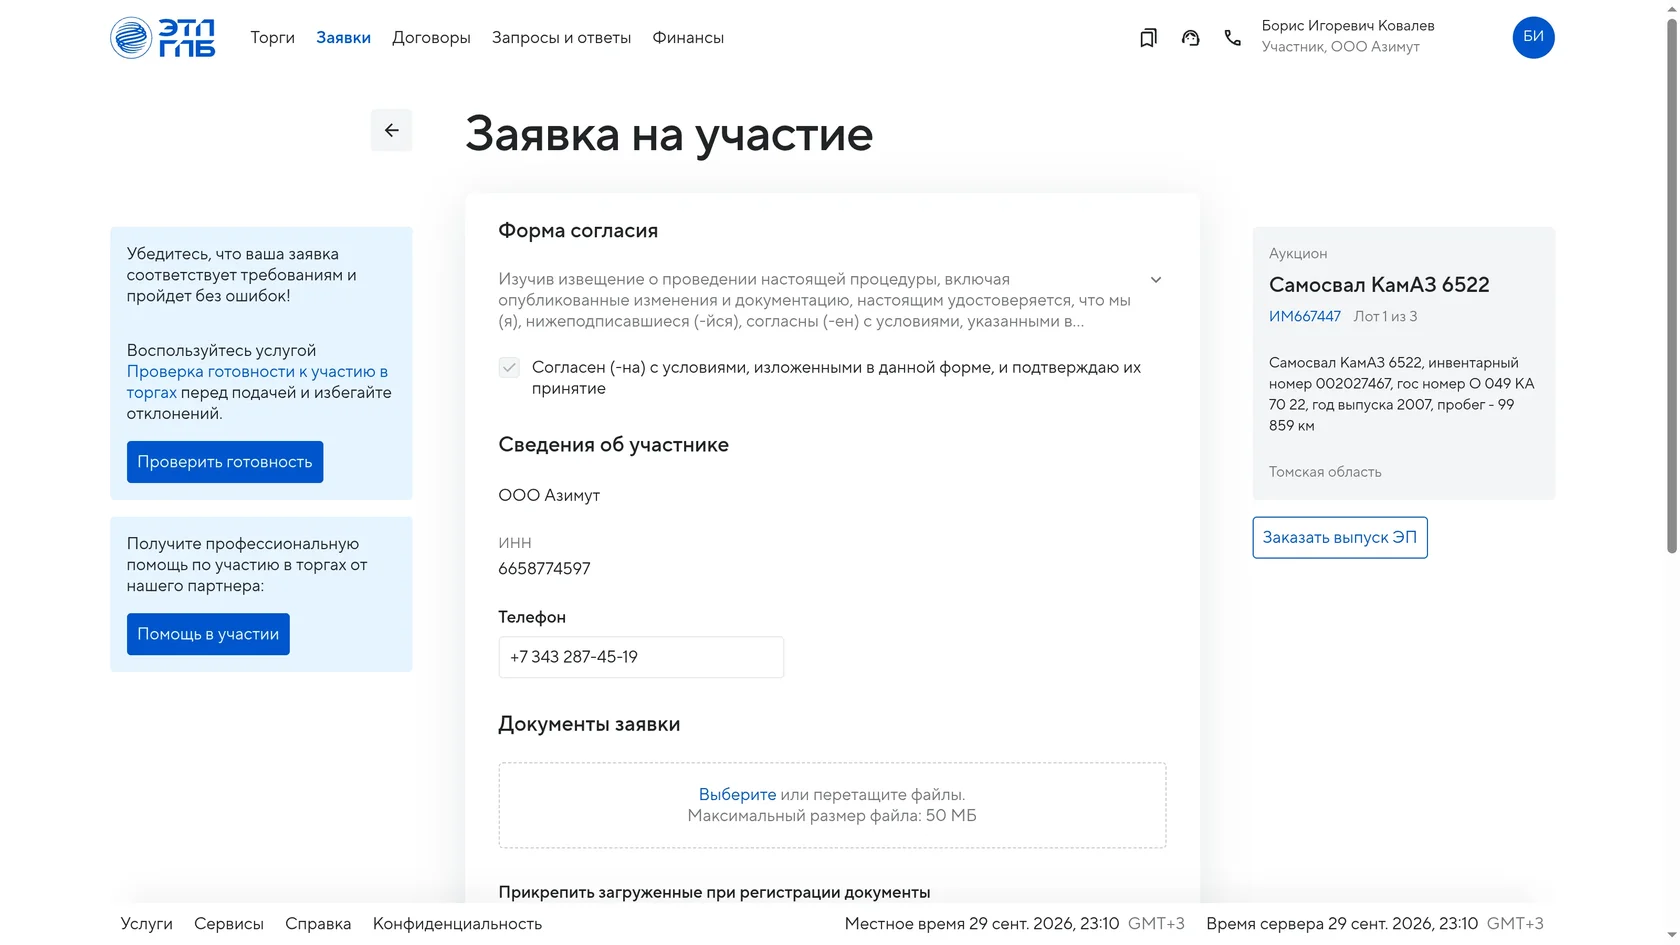Click the phone icon in header
1680x945 pixels.
click(x=1232, y=38)
